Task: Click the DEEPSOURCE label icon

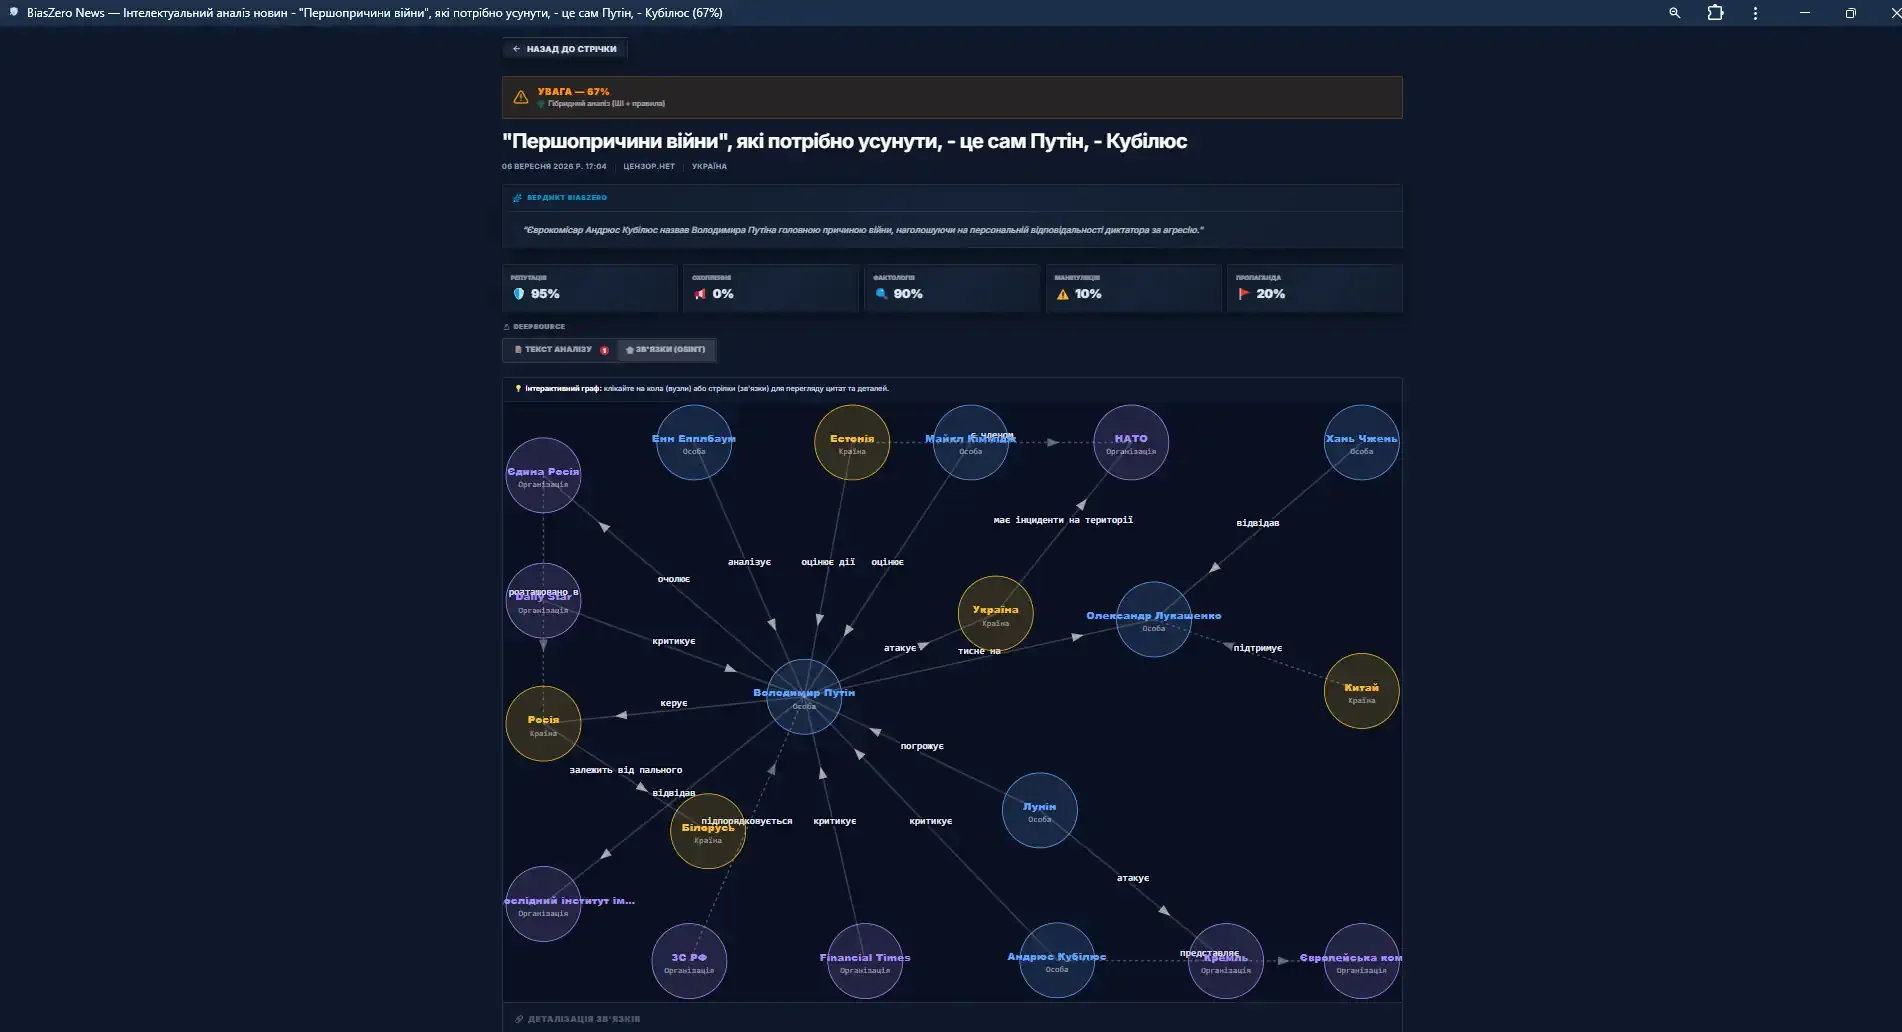Action: click(507, 327)
